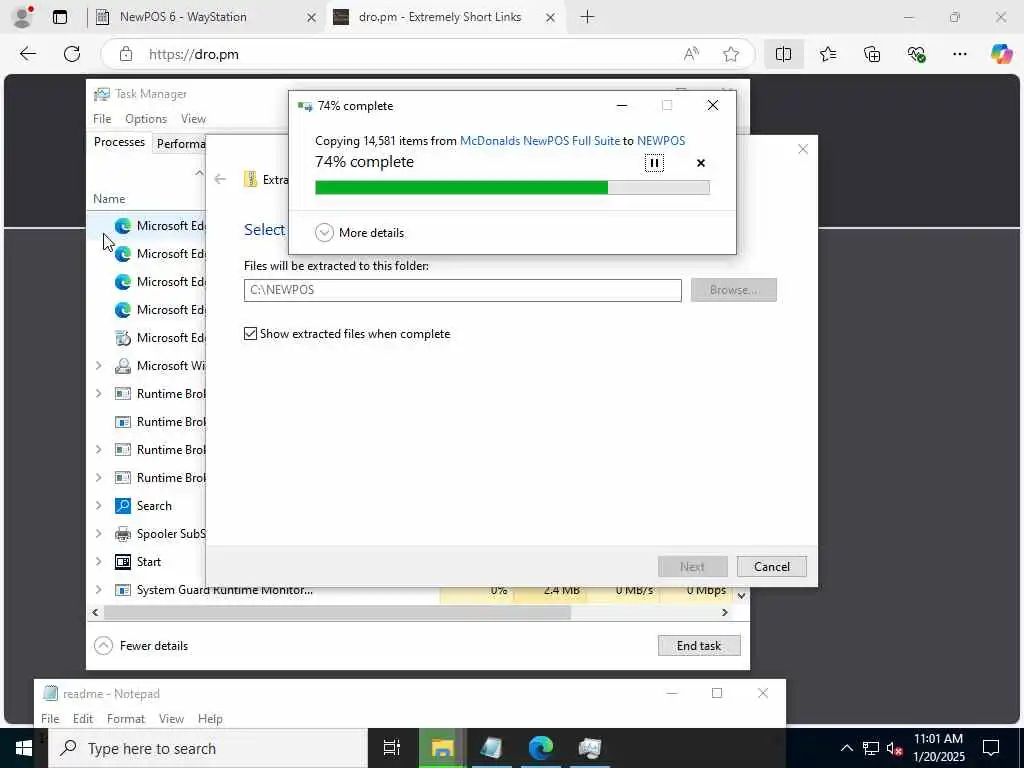
Task: Sort processes by Name column
Action: coord(109,199)
